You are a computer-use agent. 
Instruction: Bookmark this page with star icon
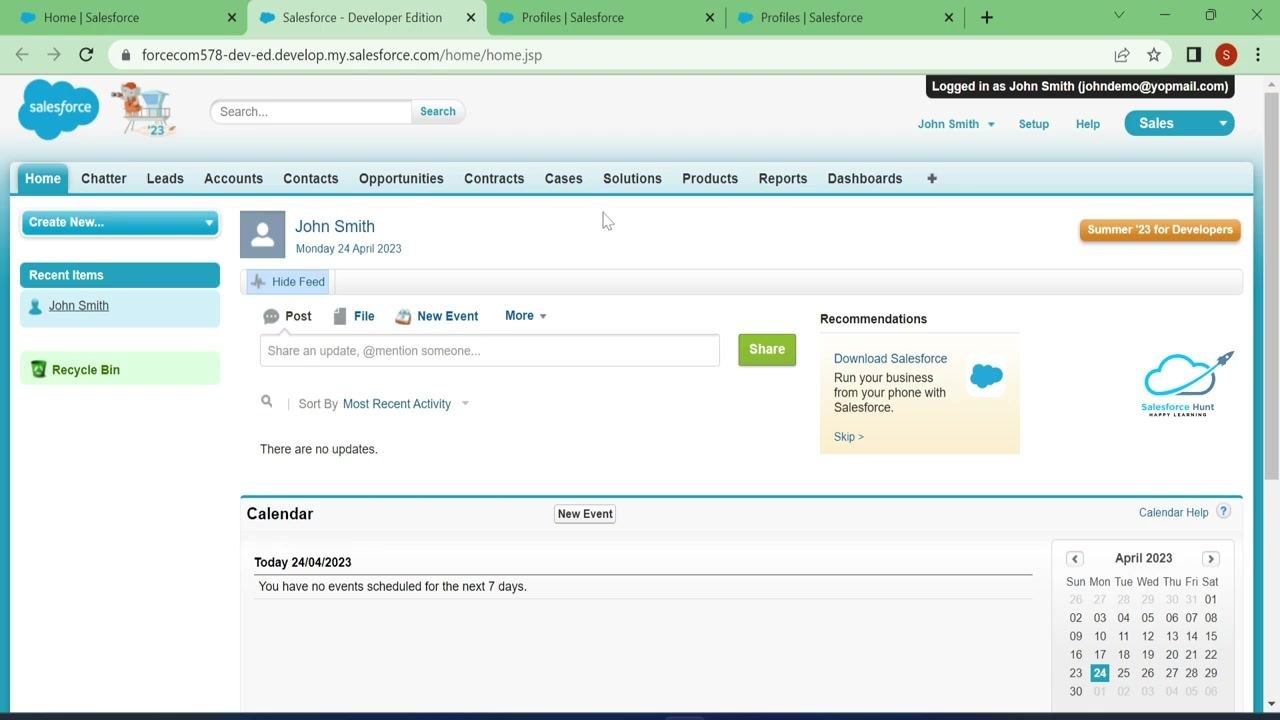[1154, 55]
